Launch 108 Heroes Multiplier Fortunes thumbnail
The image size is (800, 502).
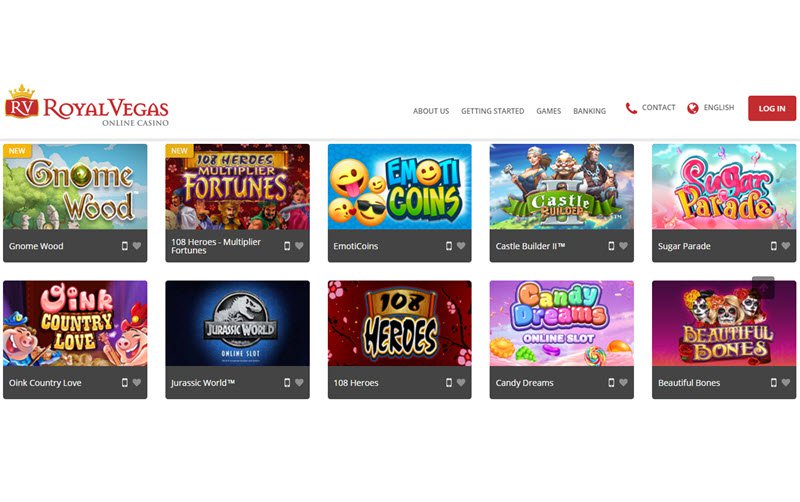click(x=237, y=187)
